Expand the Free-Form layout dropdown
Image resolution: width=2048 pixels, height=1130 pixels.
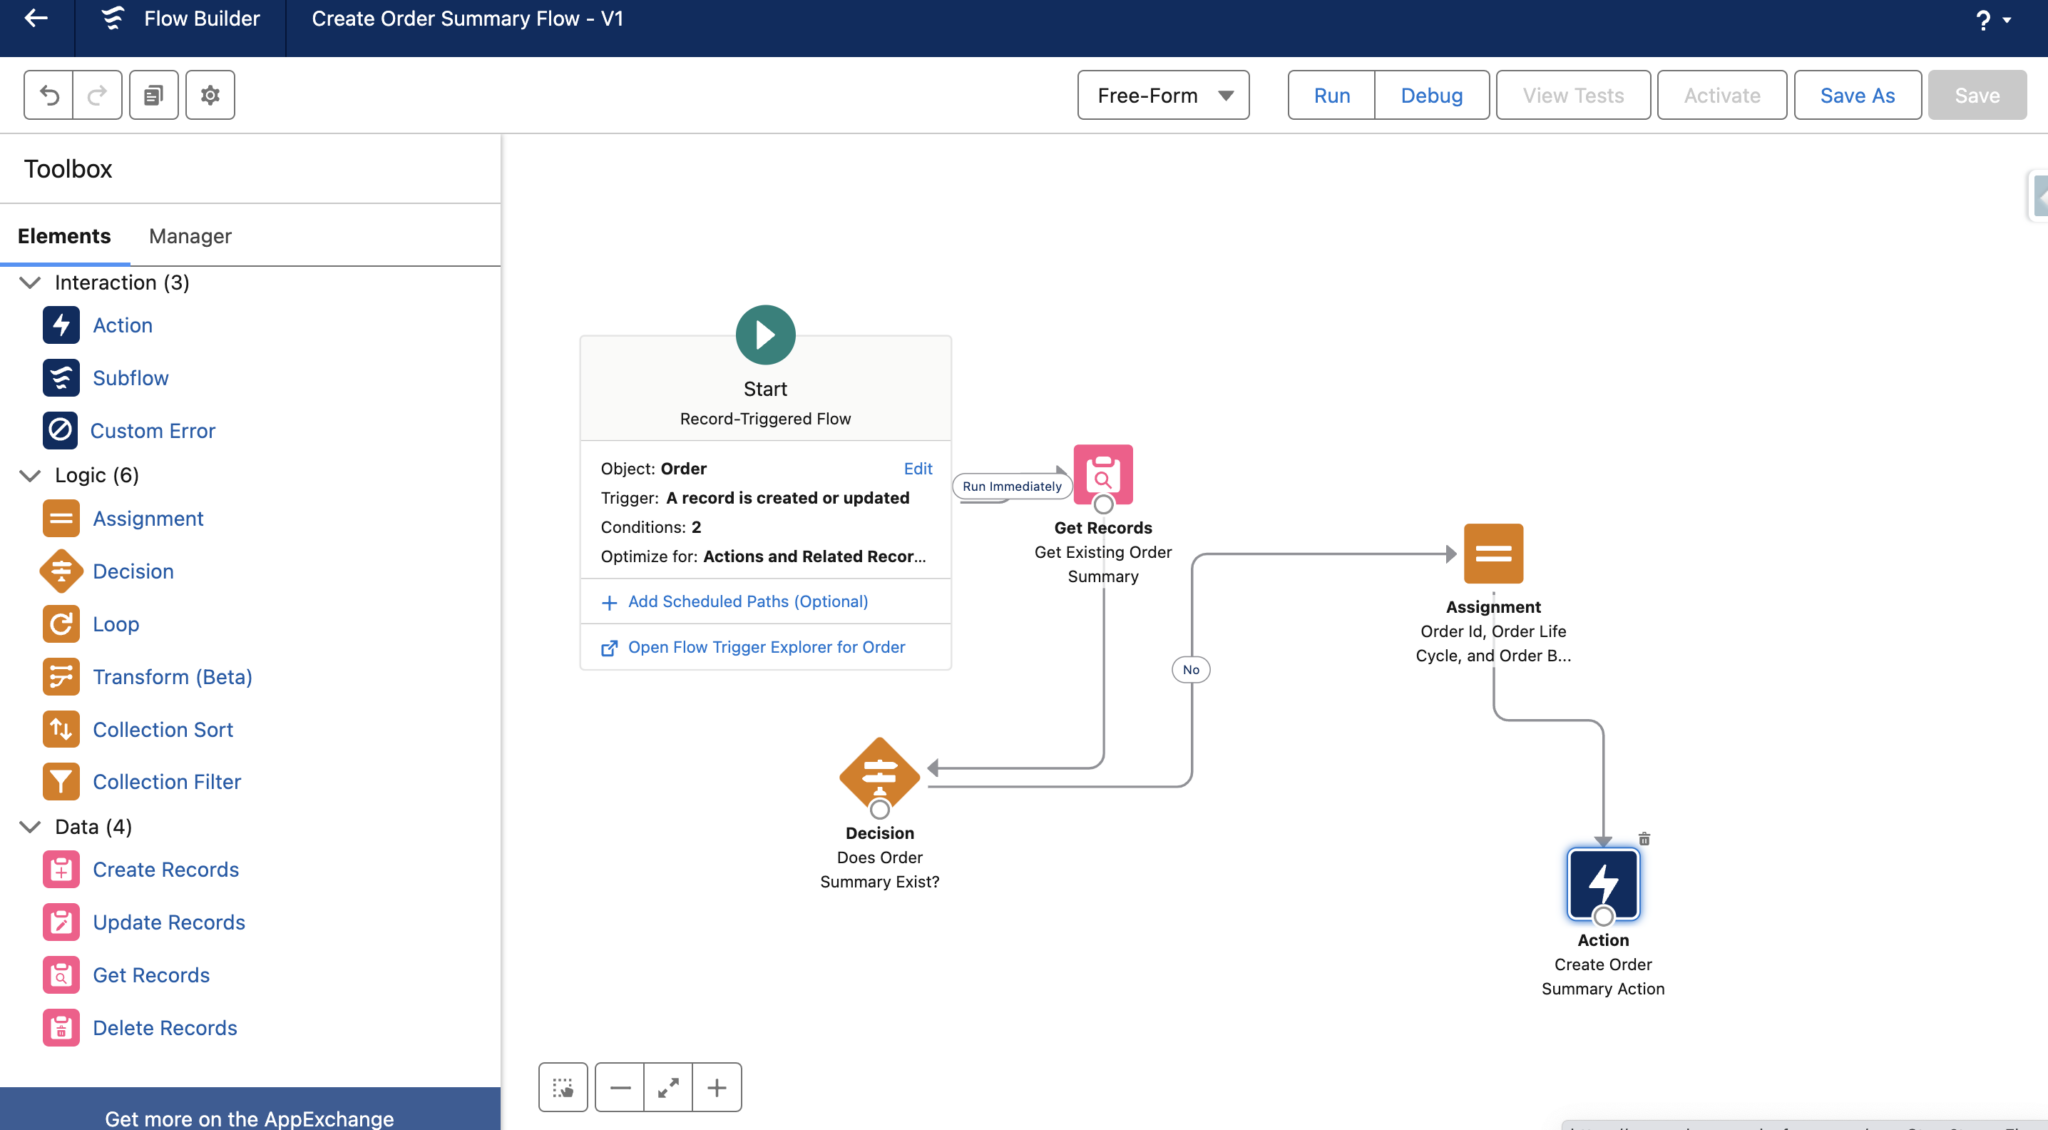tap(1162, 95)
